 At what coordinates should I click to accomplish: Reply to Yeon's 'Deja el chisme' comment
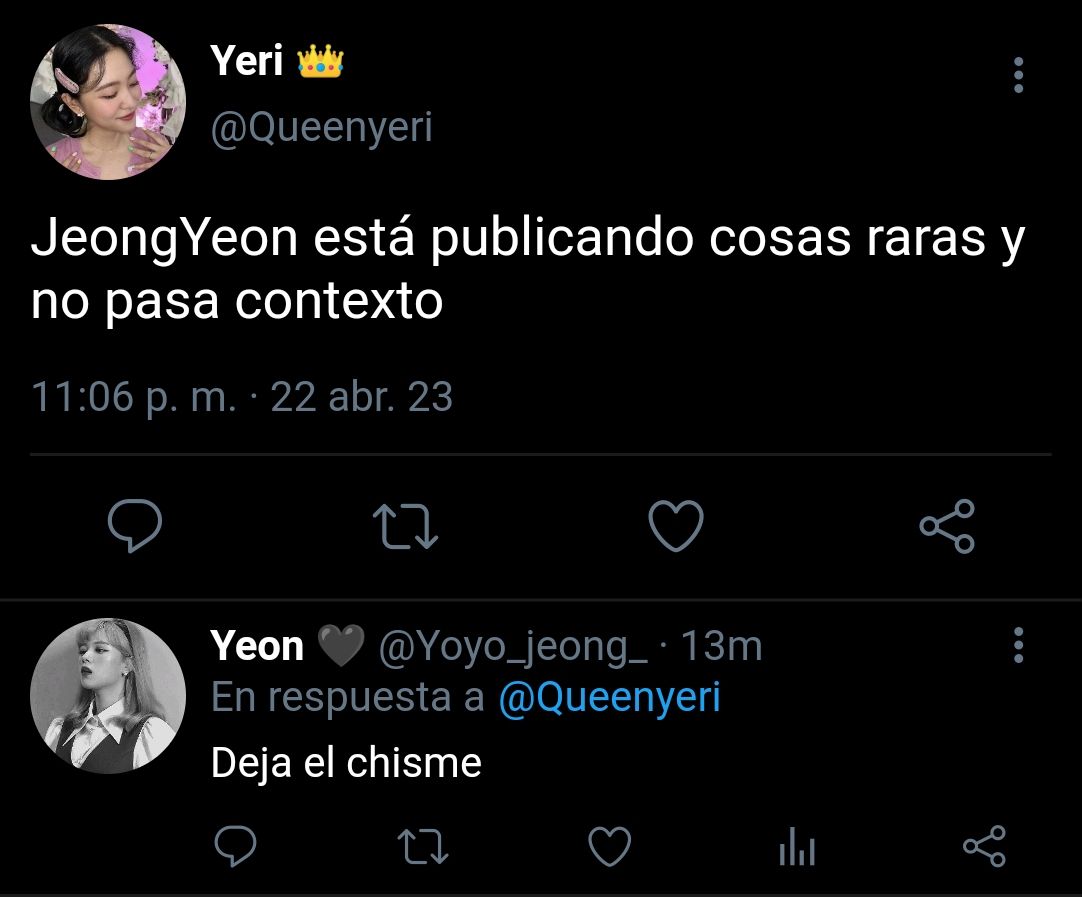235,845
